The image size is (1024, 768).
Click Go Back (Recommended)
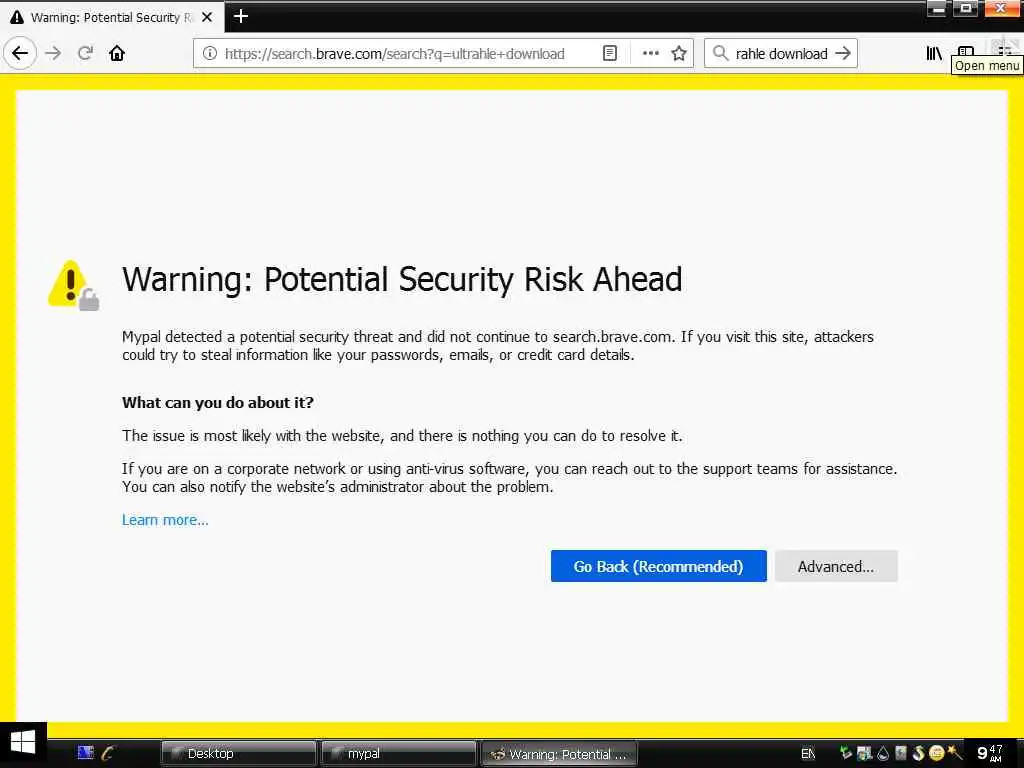(x=658, y=566)
